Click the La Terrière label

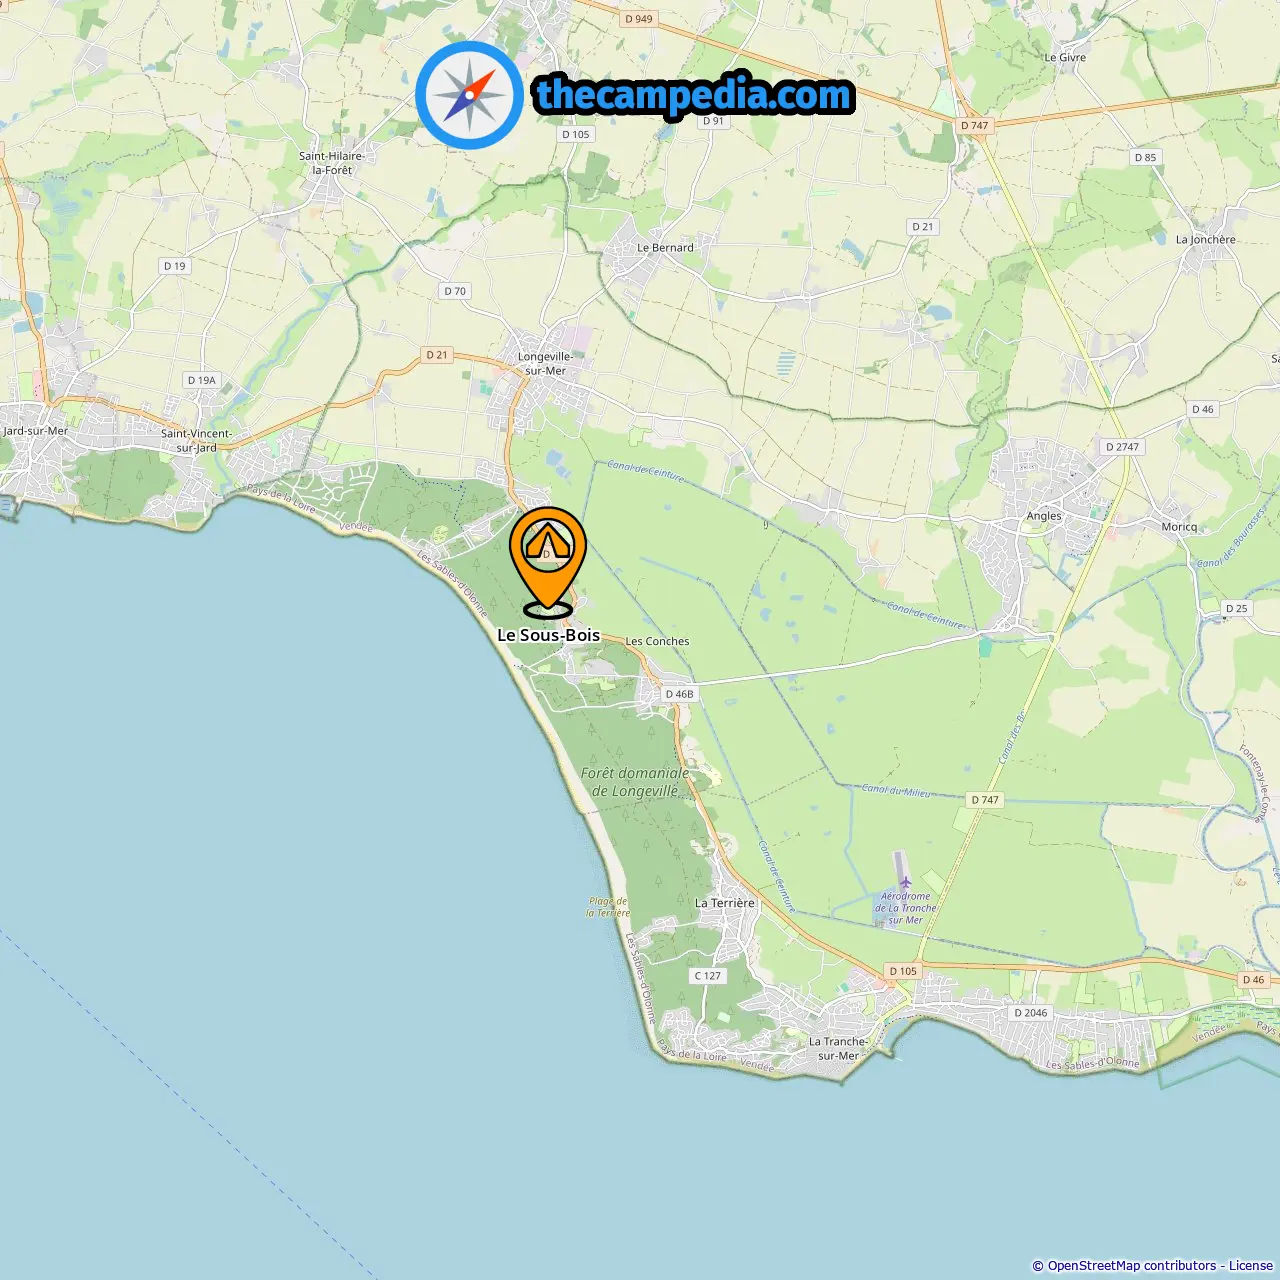pyautogui.click(x=725, y=903)
